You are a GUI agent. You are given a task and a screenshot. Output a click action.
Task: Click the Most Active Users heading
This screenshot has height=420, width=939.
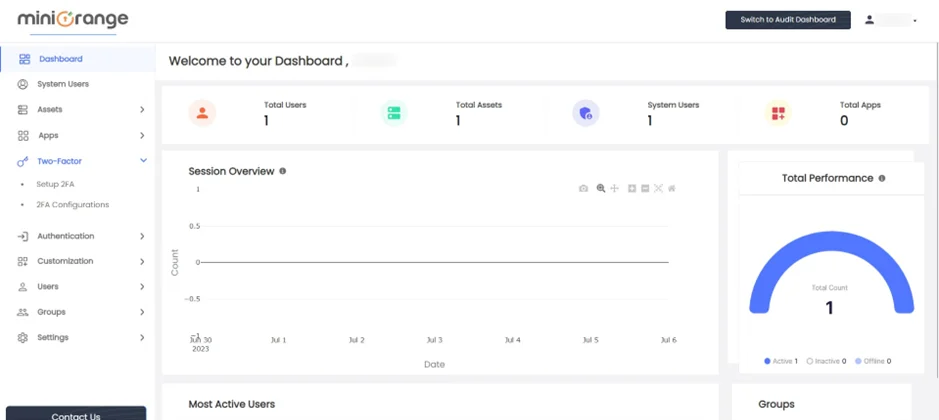pos(232,404)
